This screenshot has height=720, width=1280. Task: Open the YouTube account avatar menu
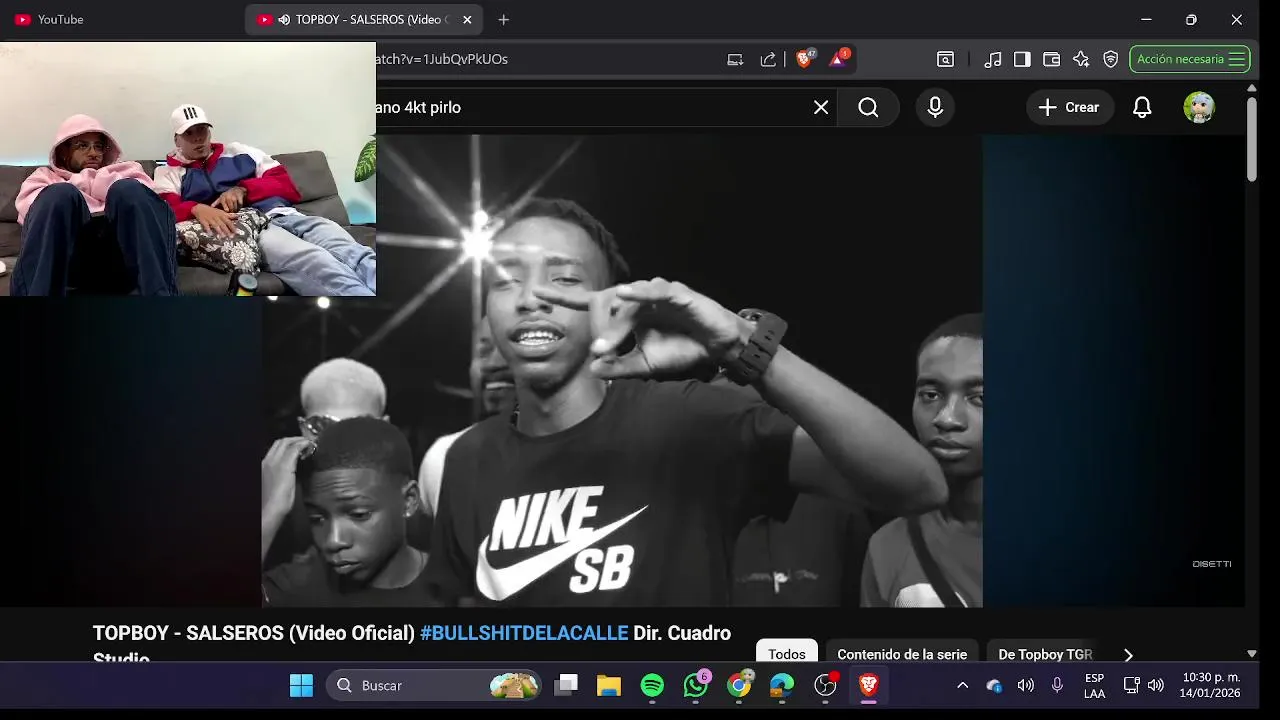tap(1199, 107)
